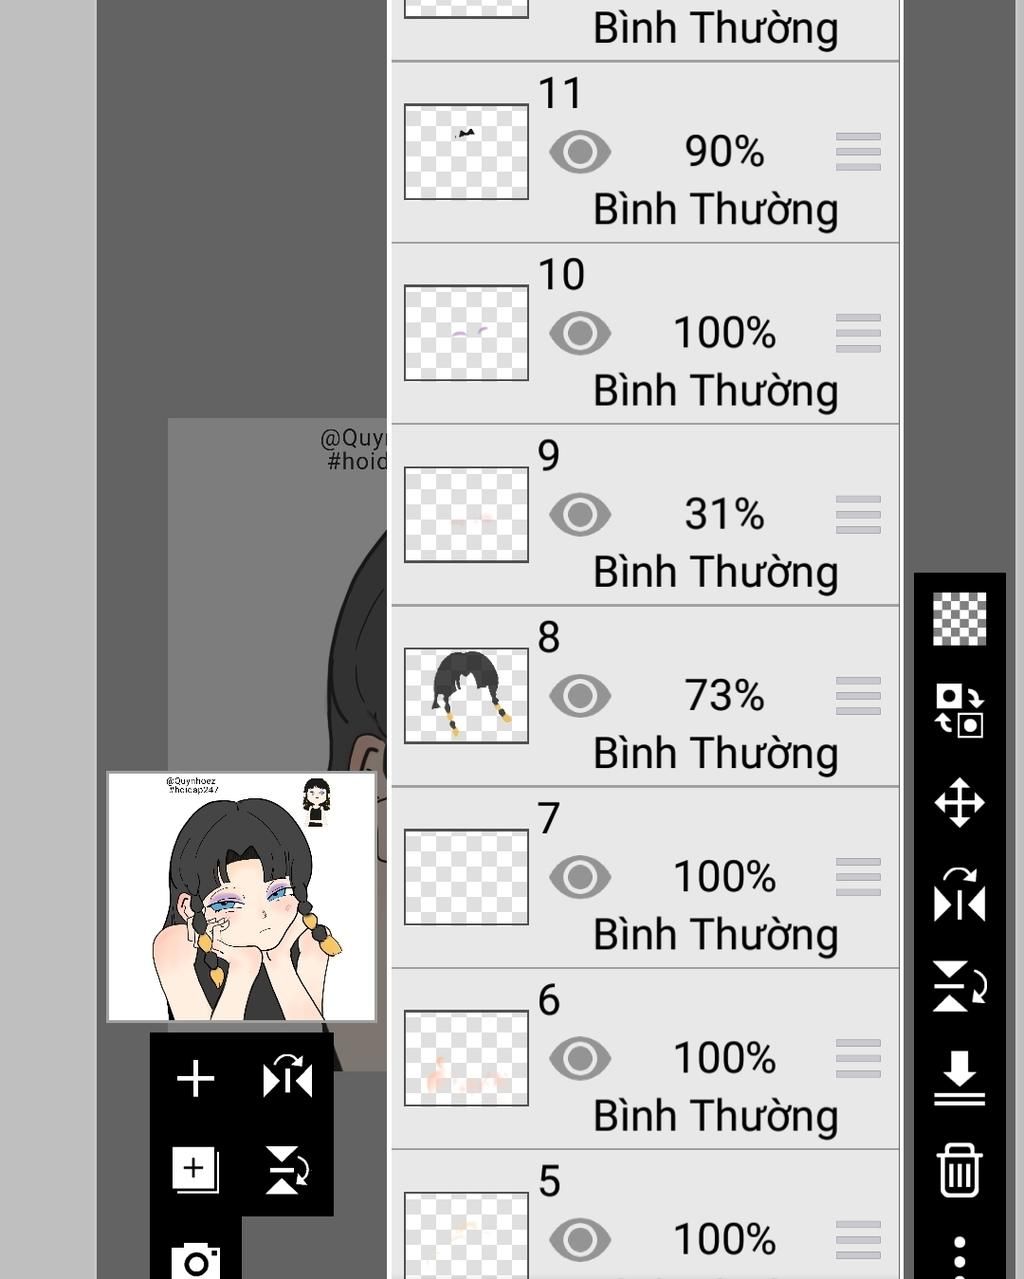This screenshot has width=1024, height=1279.
Task: Open blend mode Bình Thường of layer 9
Action: pos(716,572)
